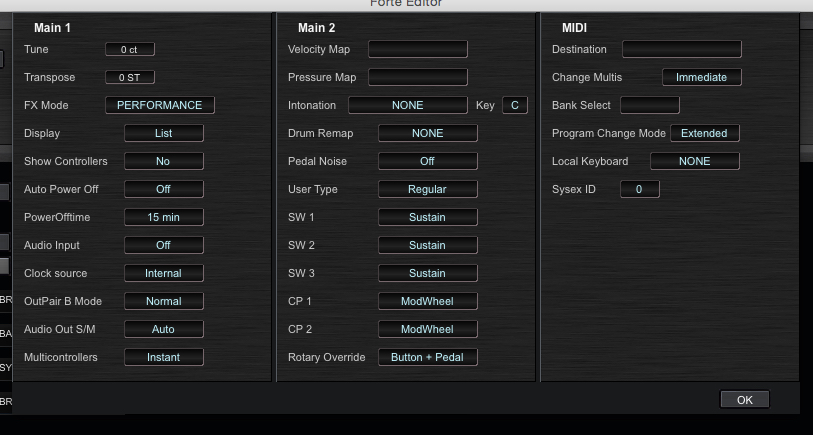
Task: Open the Drum Remap NONE dropdown
Action: [428, 133]
